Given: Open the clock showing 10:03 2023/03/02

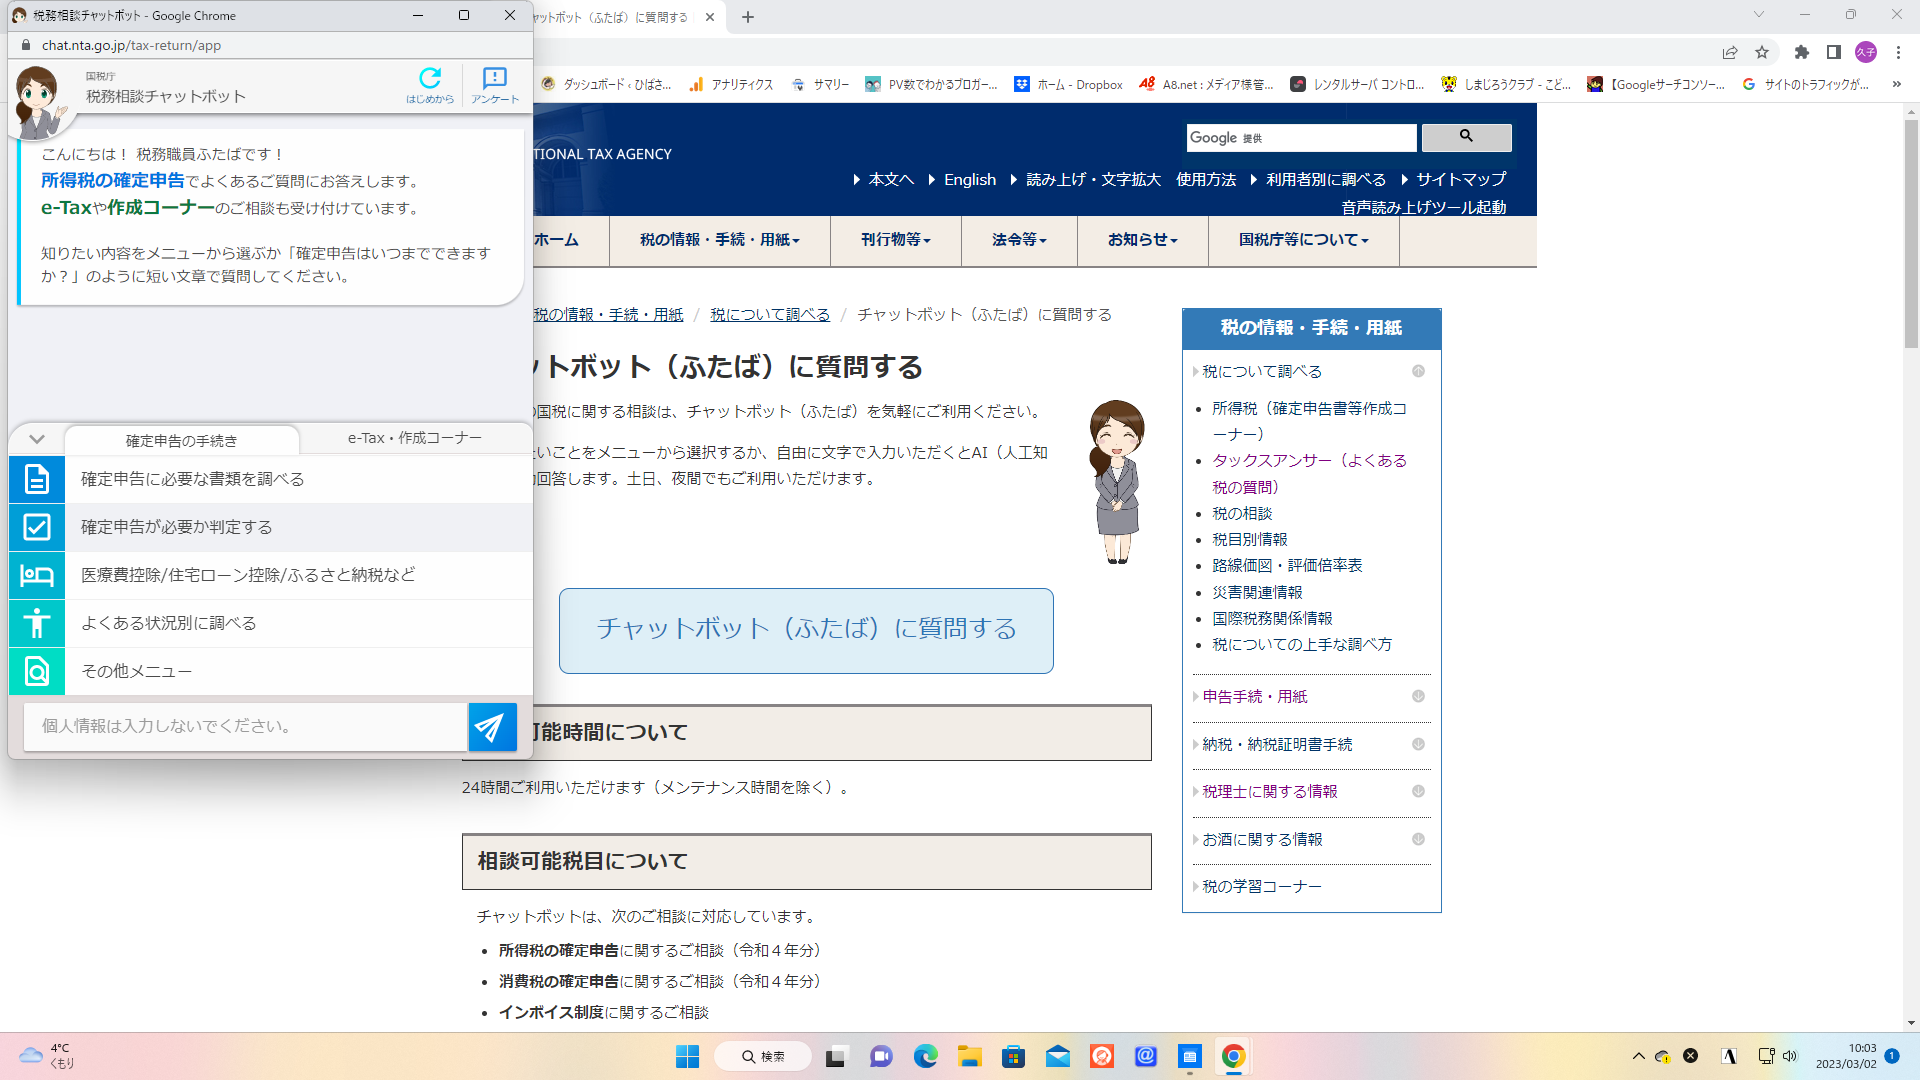Looking at the screenshot, I should coord(1846,1056).
